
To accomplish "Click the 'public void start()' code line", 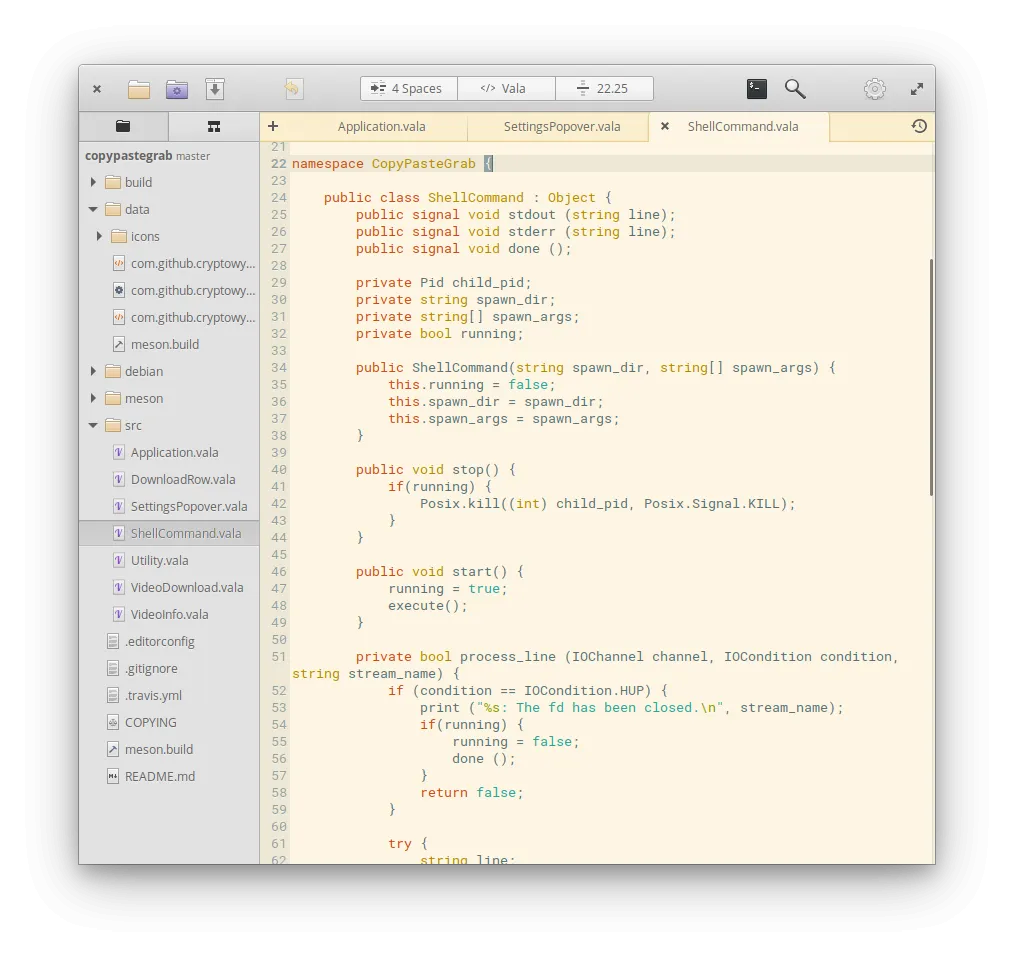I will [439, 572].
